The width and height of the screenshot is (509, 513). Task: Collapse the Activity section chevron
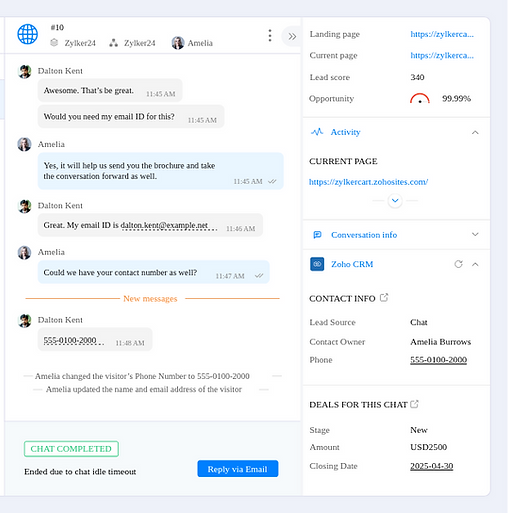(x=475, y=132)
